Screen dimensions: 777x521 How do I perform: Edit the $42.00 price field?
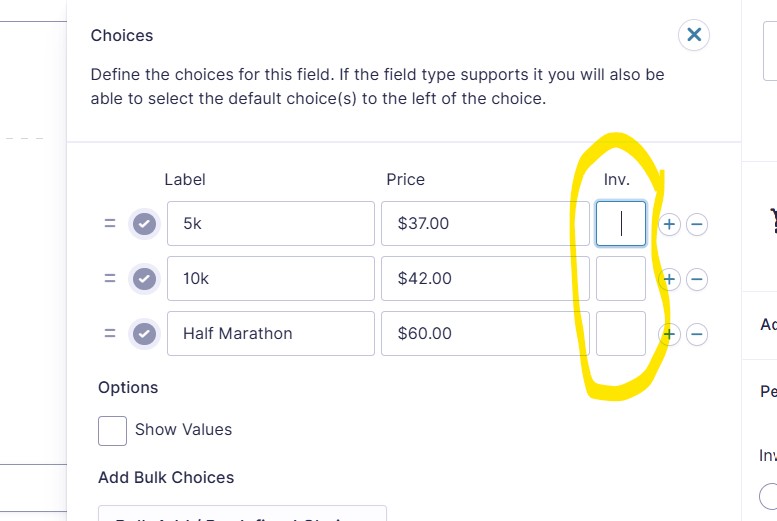pyautogui.click(x=485, y=279)
